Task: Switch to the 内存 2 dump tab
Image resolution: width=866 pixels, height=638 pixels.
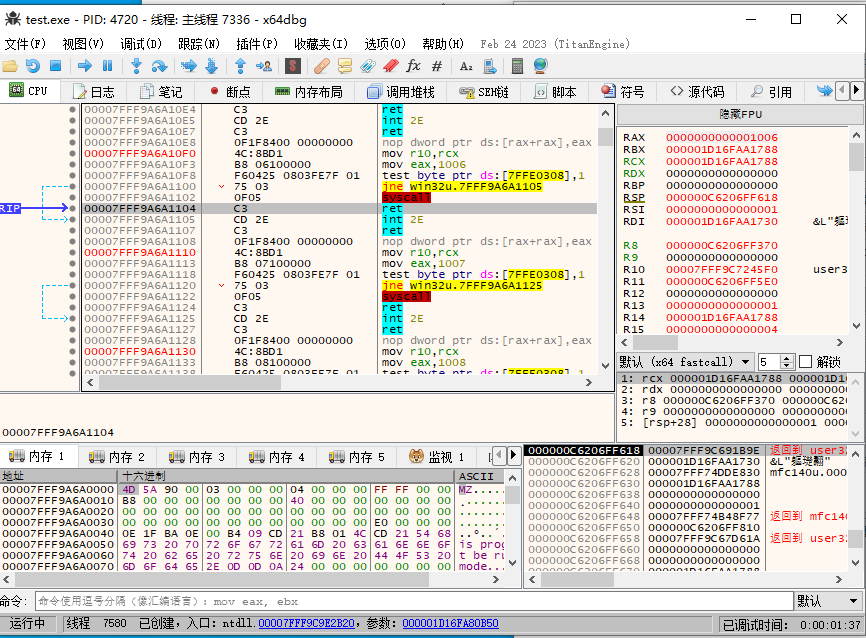Action: [x=117, y=457]
